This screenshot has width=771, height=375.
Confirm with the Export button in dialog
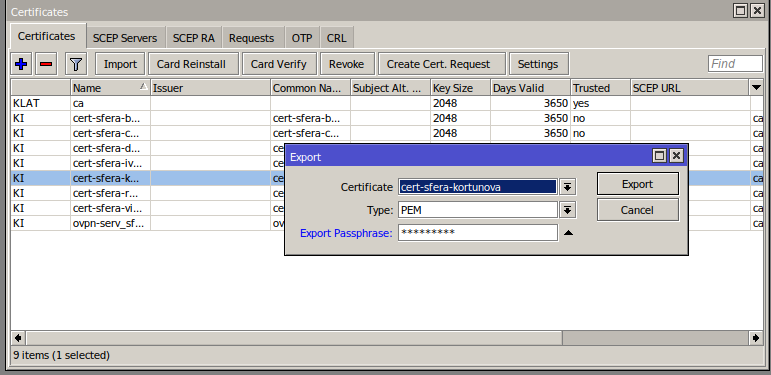pyautogui.click(x=638, y=184)
